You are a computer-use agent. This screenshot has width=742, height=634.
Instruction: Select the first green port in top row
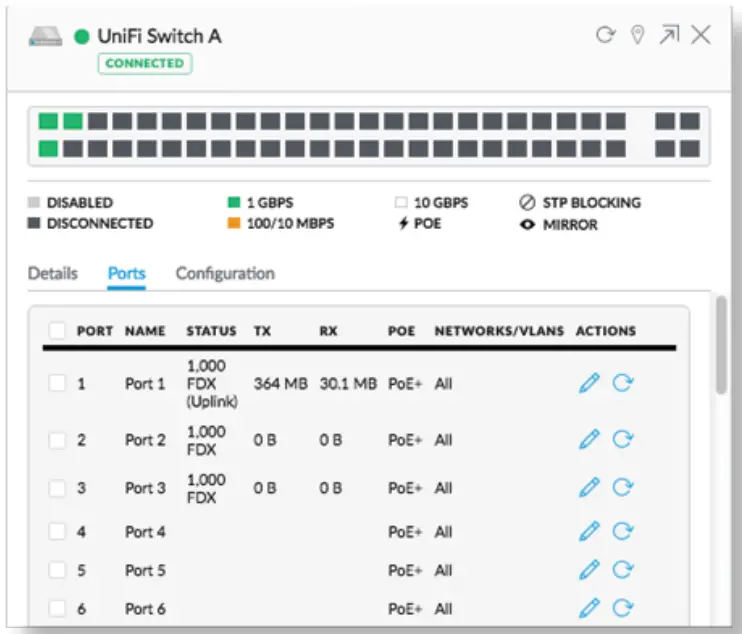click(x=48, y=121)
